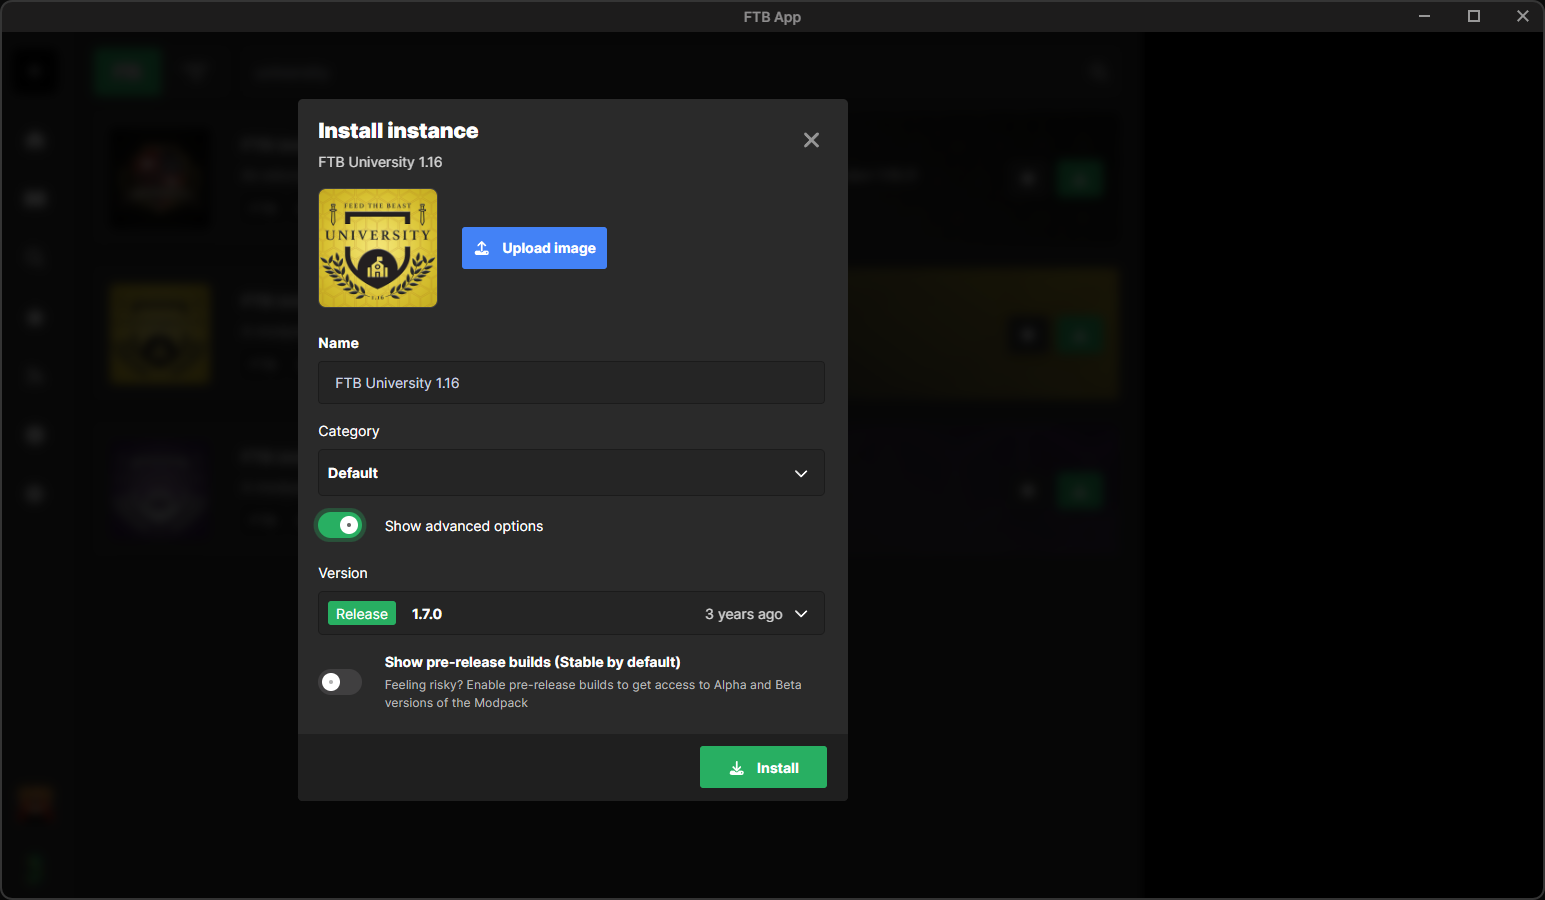Viewport: 1545px width, 900px height.
Task: Click the blue Upload image button
Action: 534,248
